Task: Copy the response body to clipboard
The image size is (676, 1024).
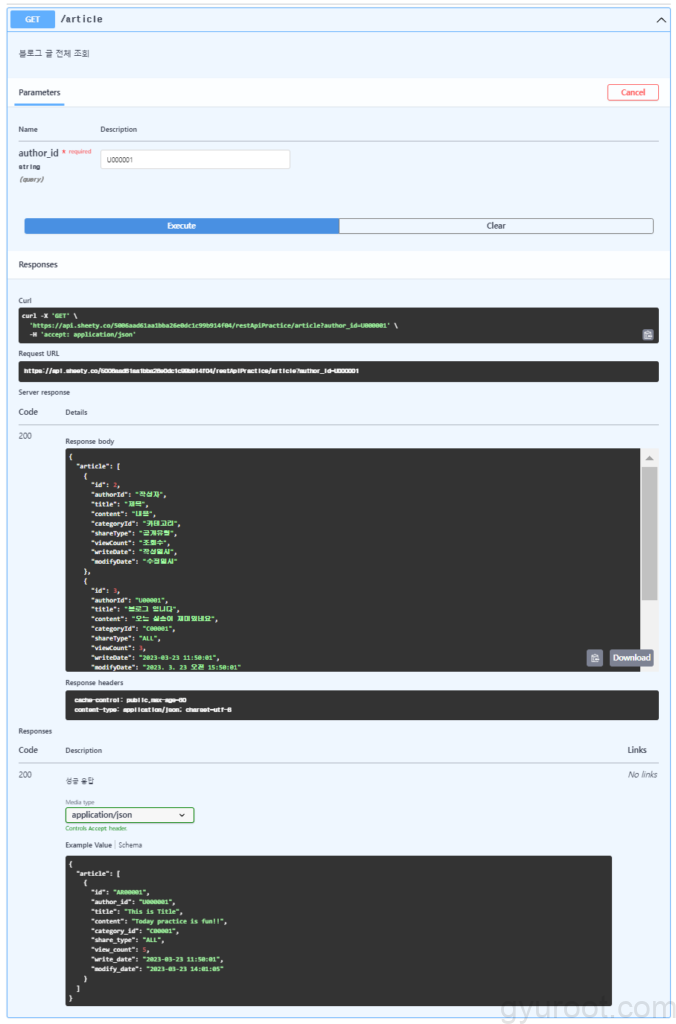Action: point(594,658)
